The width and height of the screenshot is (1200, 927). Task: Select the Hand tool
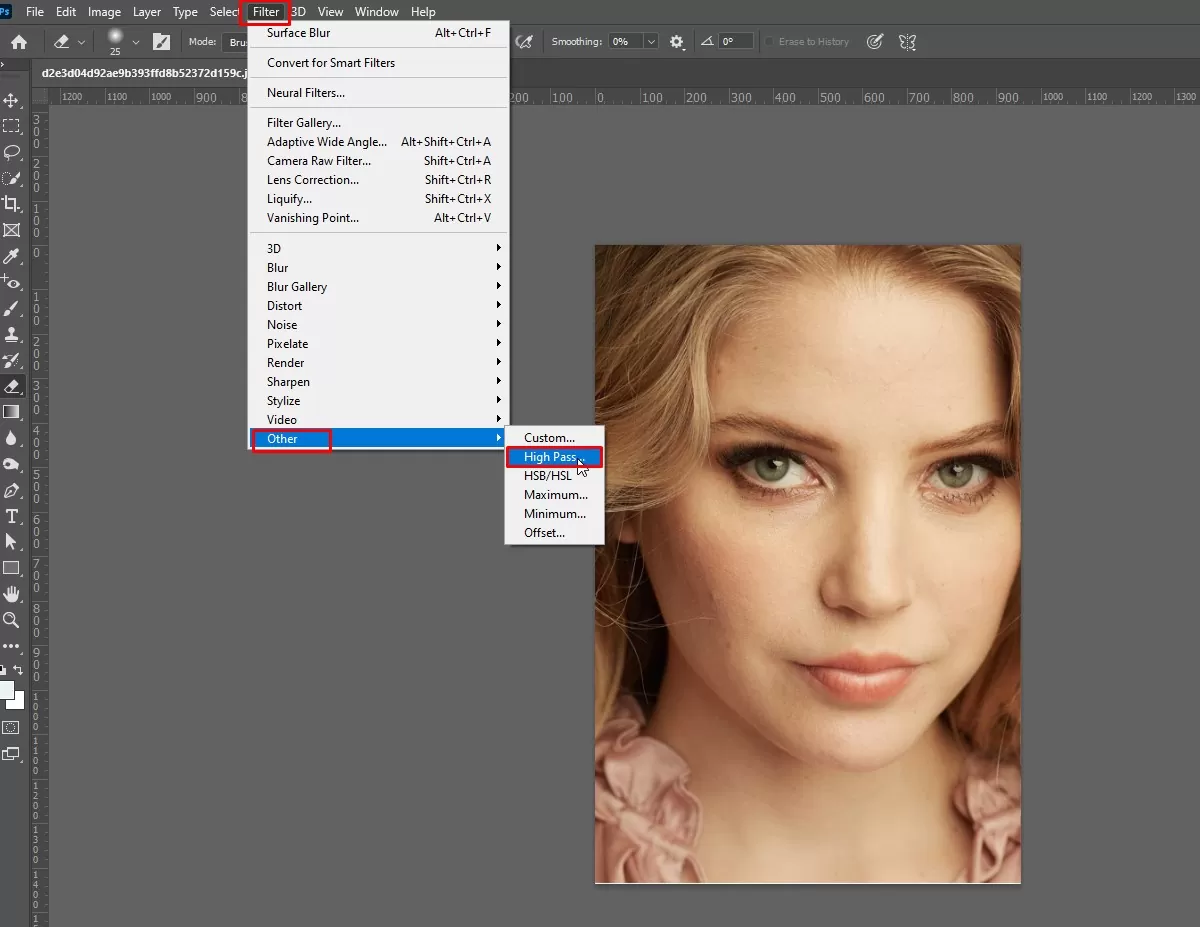click(12, 594)
